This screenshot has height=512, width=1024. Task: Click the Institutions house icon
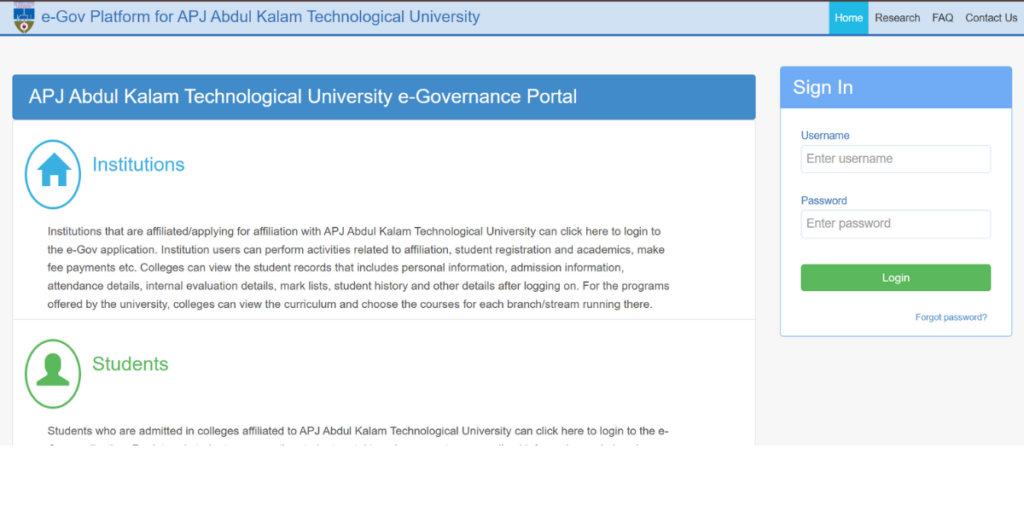[x=53, y=174]
